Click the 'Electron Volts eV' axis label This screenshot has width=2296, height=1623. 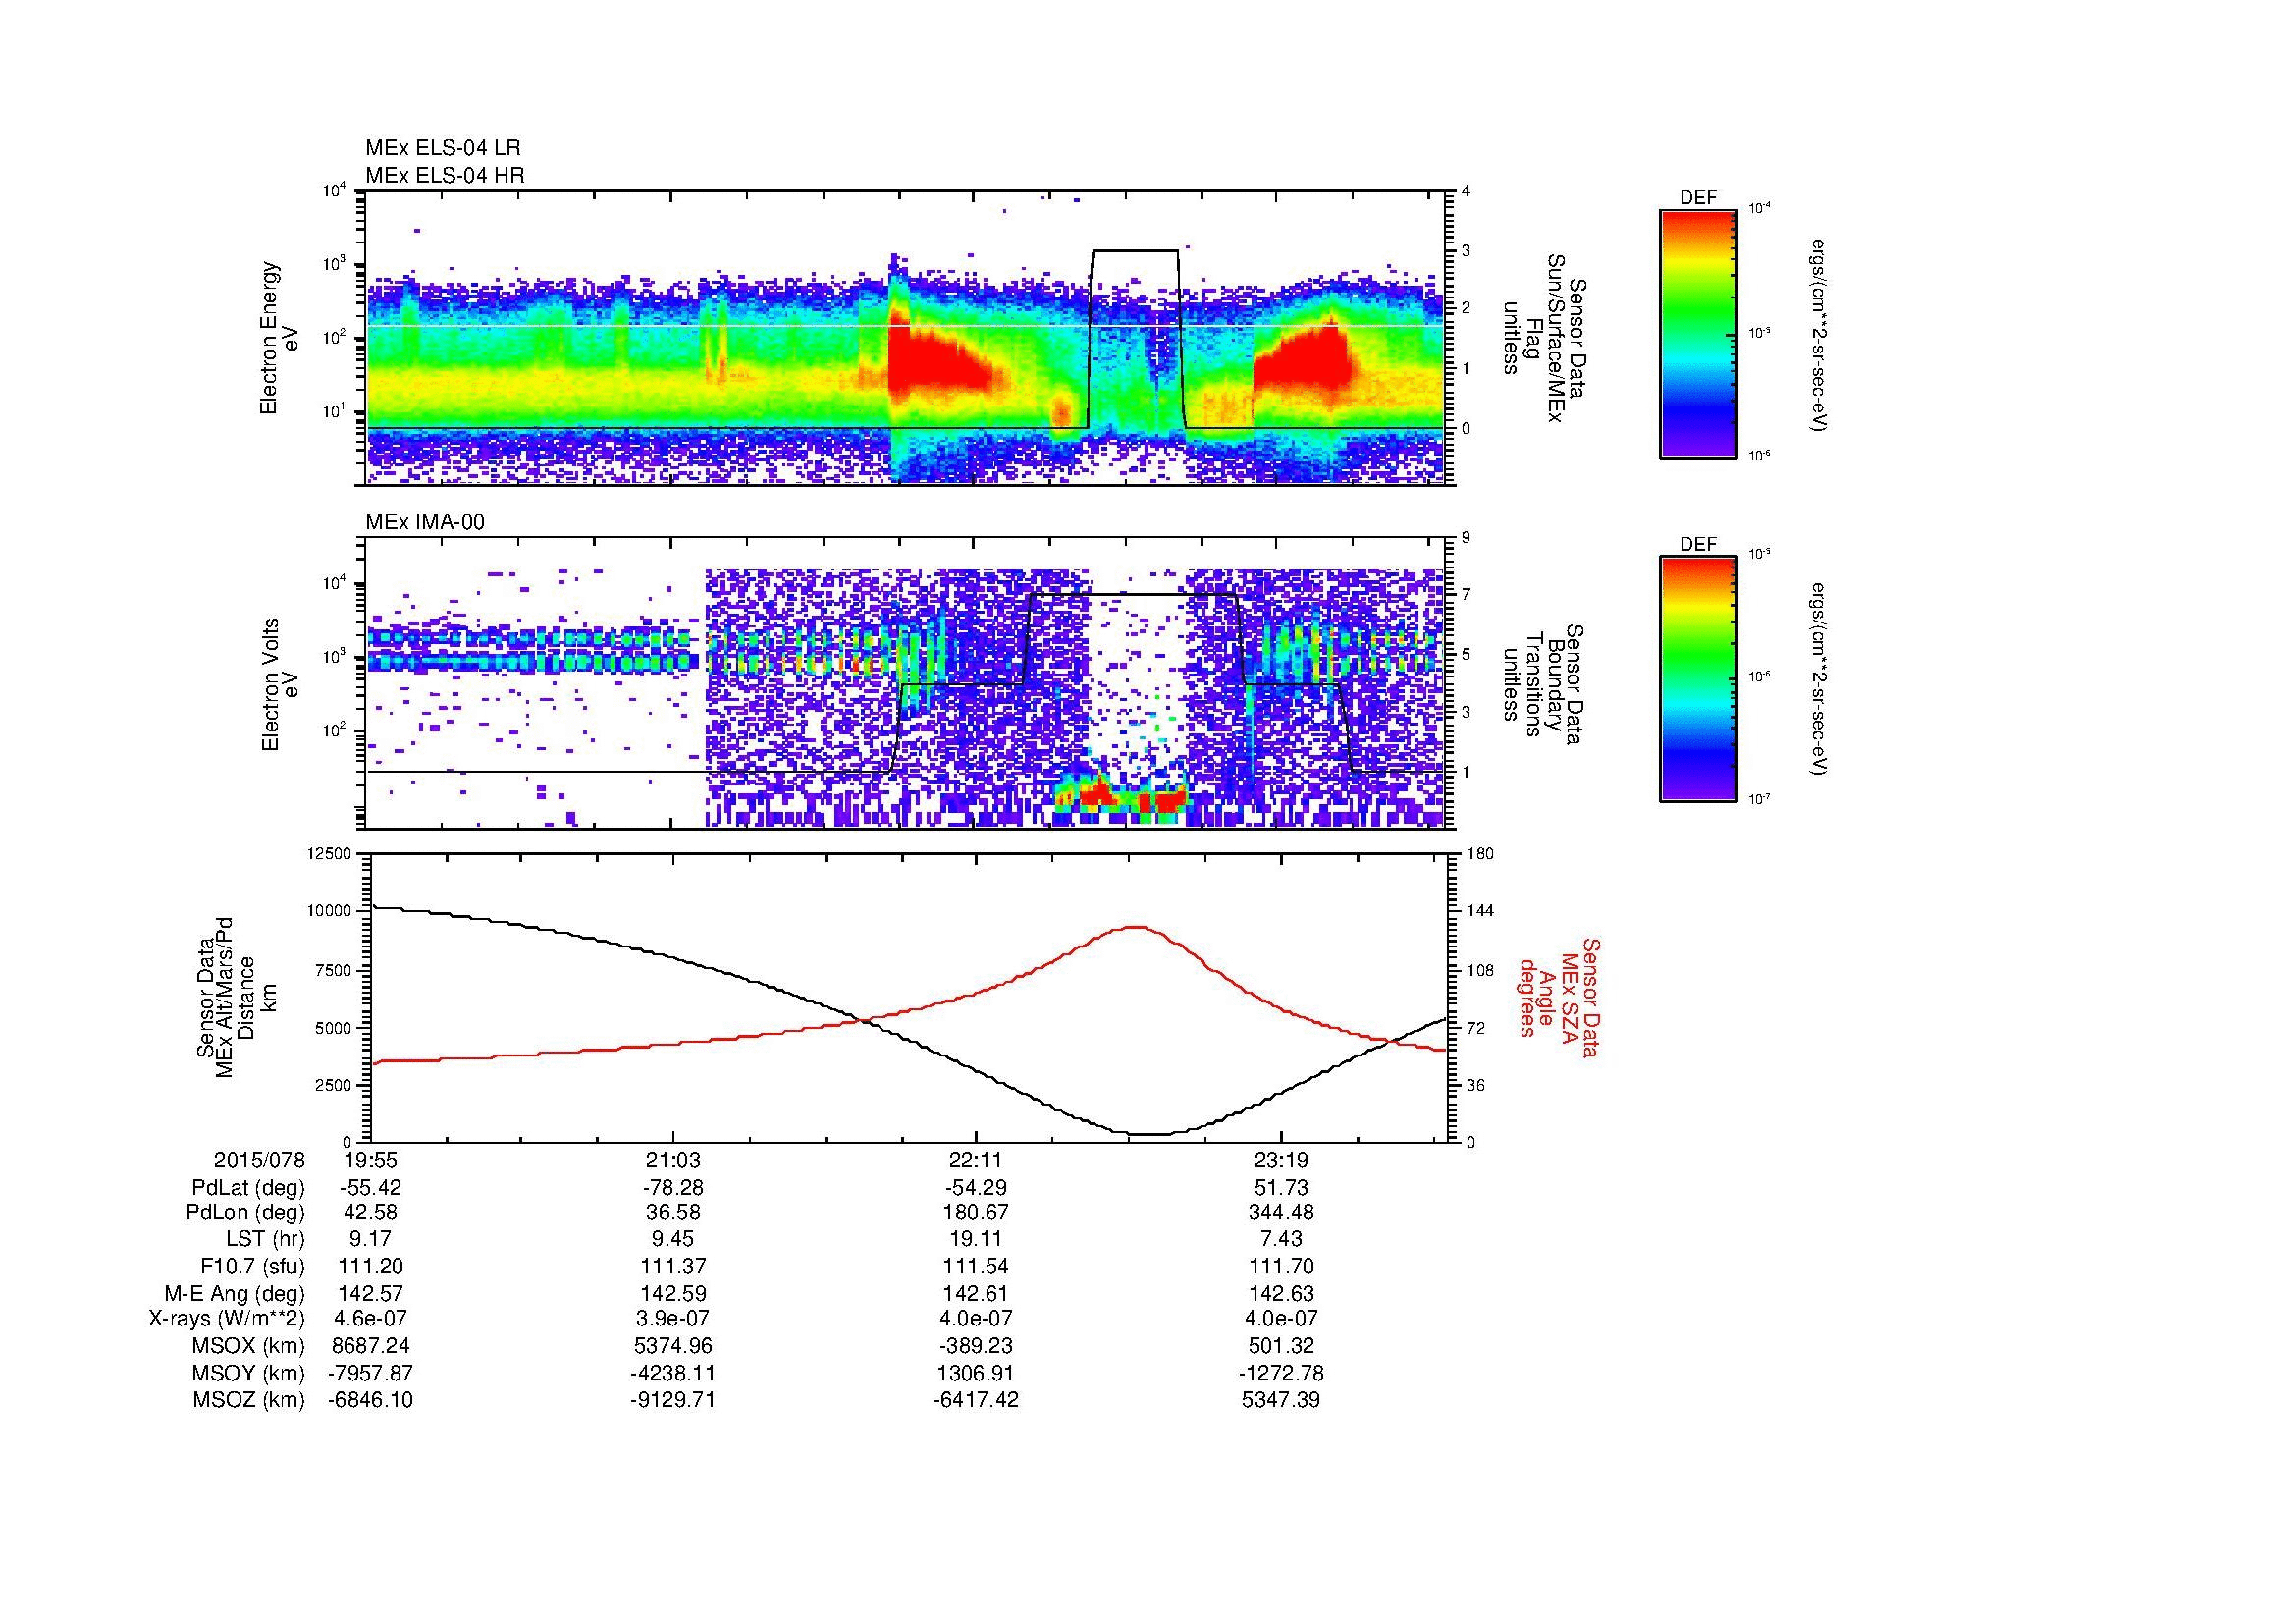coord(281,684)
